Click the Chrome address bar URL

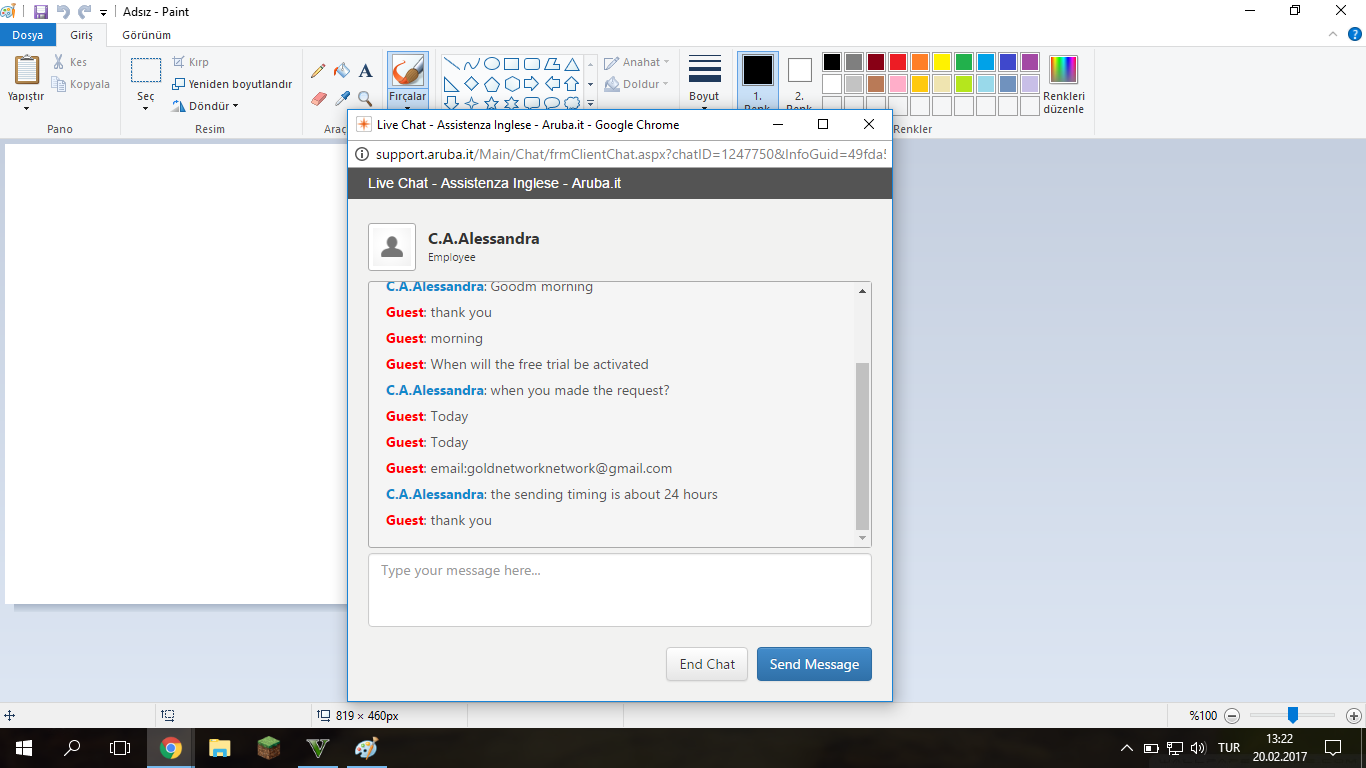630,154
